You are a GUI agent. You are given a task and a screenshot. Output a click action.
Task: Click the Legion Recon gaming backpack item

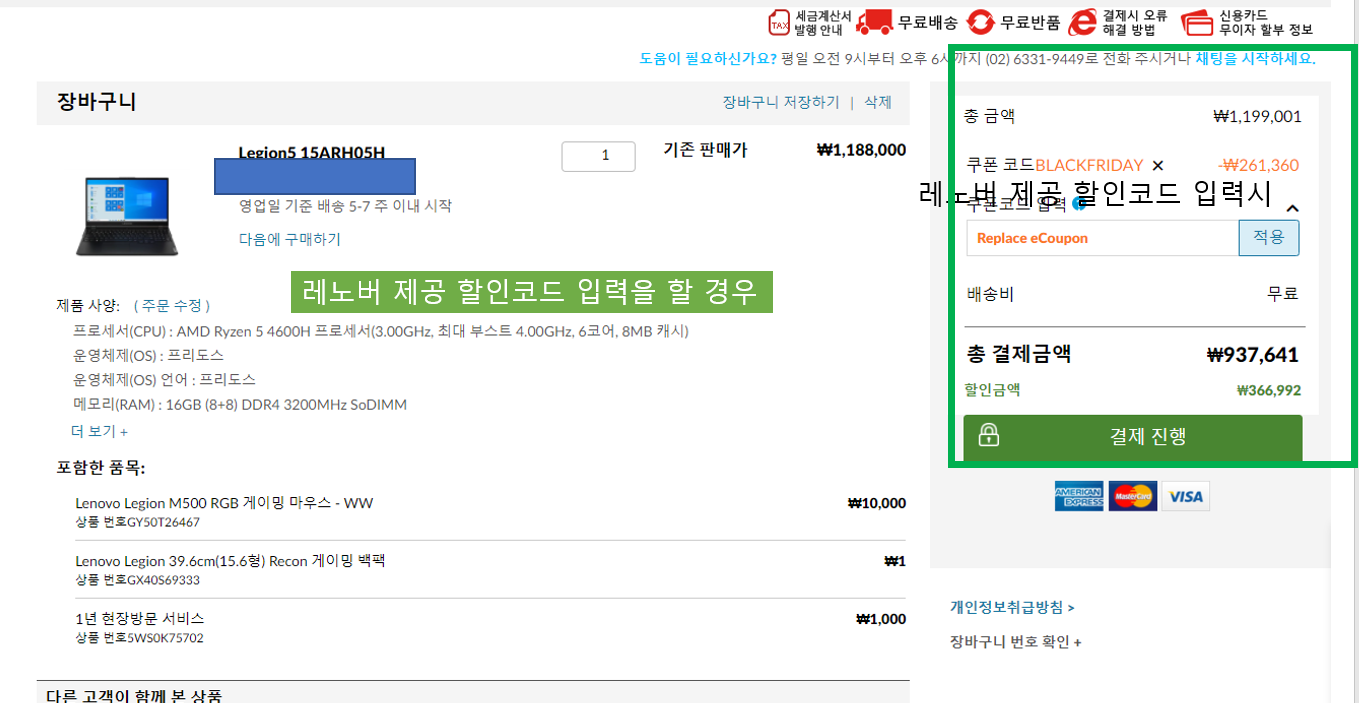click(230, 561)
